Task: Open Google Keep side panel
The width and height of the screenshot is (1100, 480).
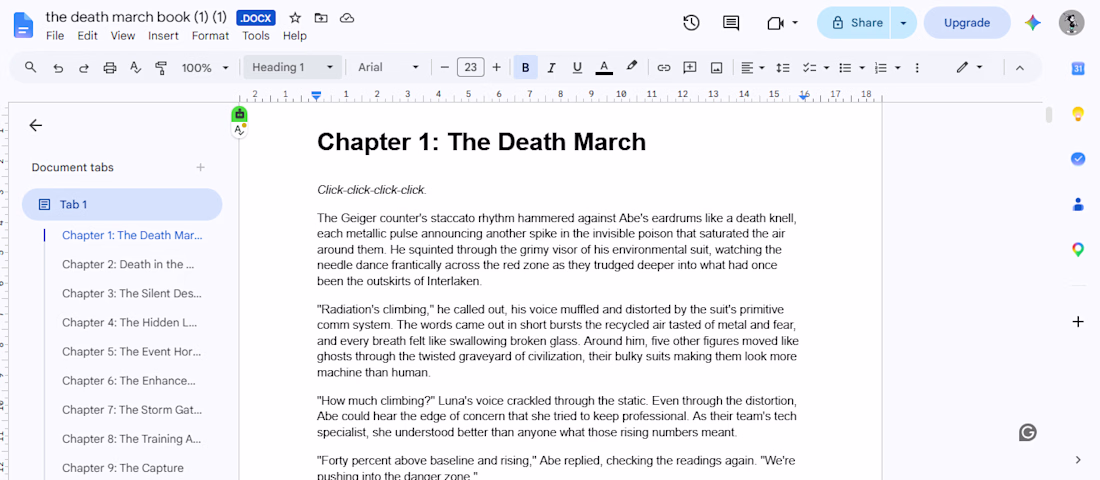Action: pos(1078,114)
